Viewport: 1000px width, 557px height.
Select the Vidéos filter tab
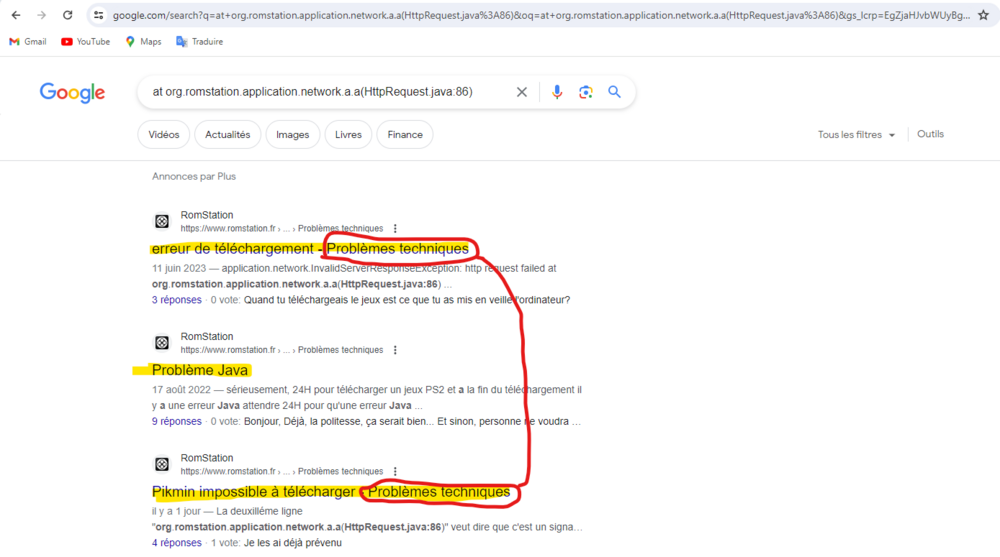pos(163,135)
